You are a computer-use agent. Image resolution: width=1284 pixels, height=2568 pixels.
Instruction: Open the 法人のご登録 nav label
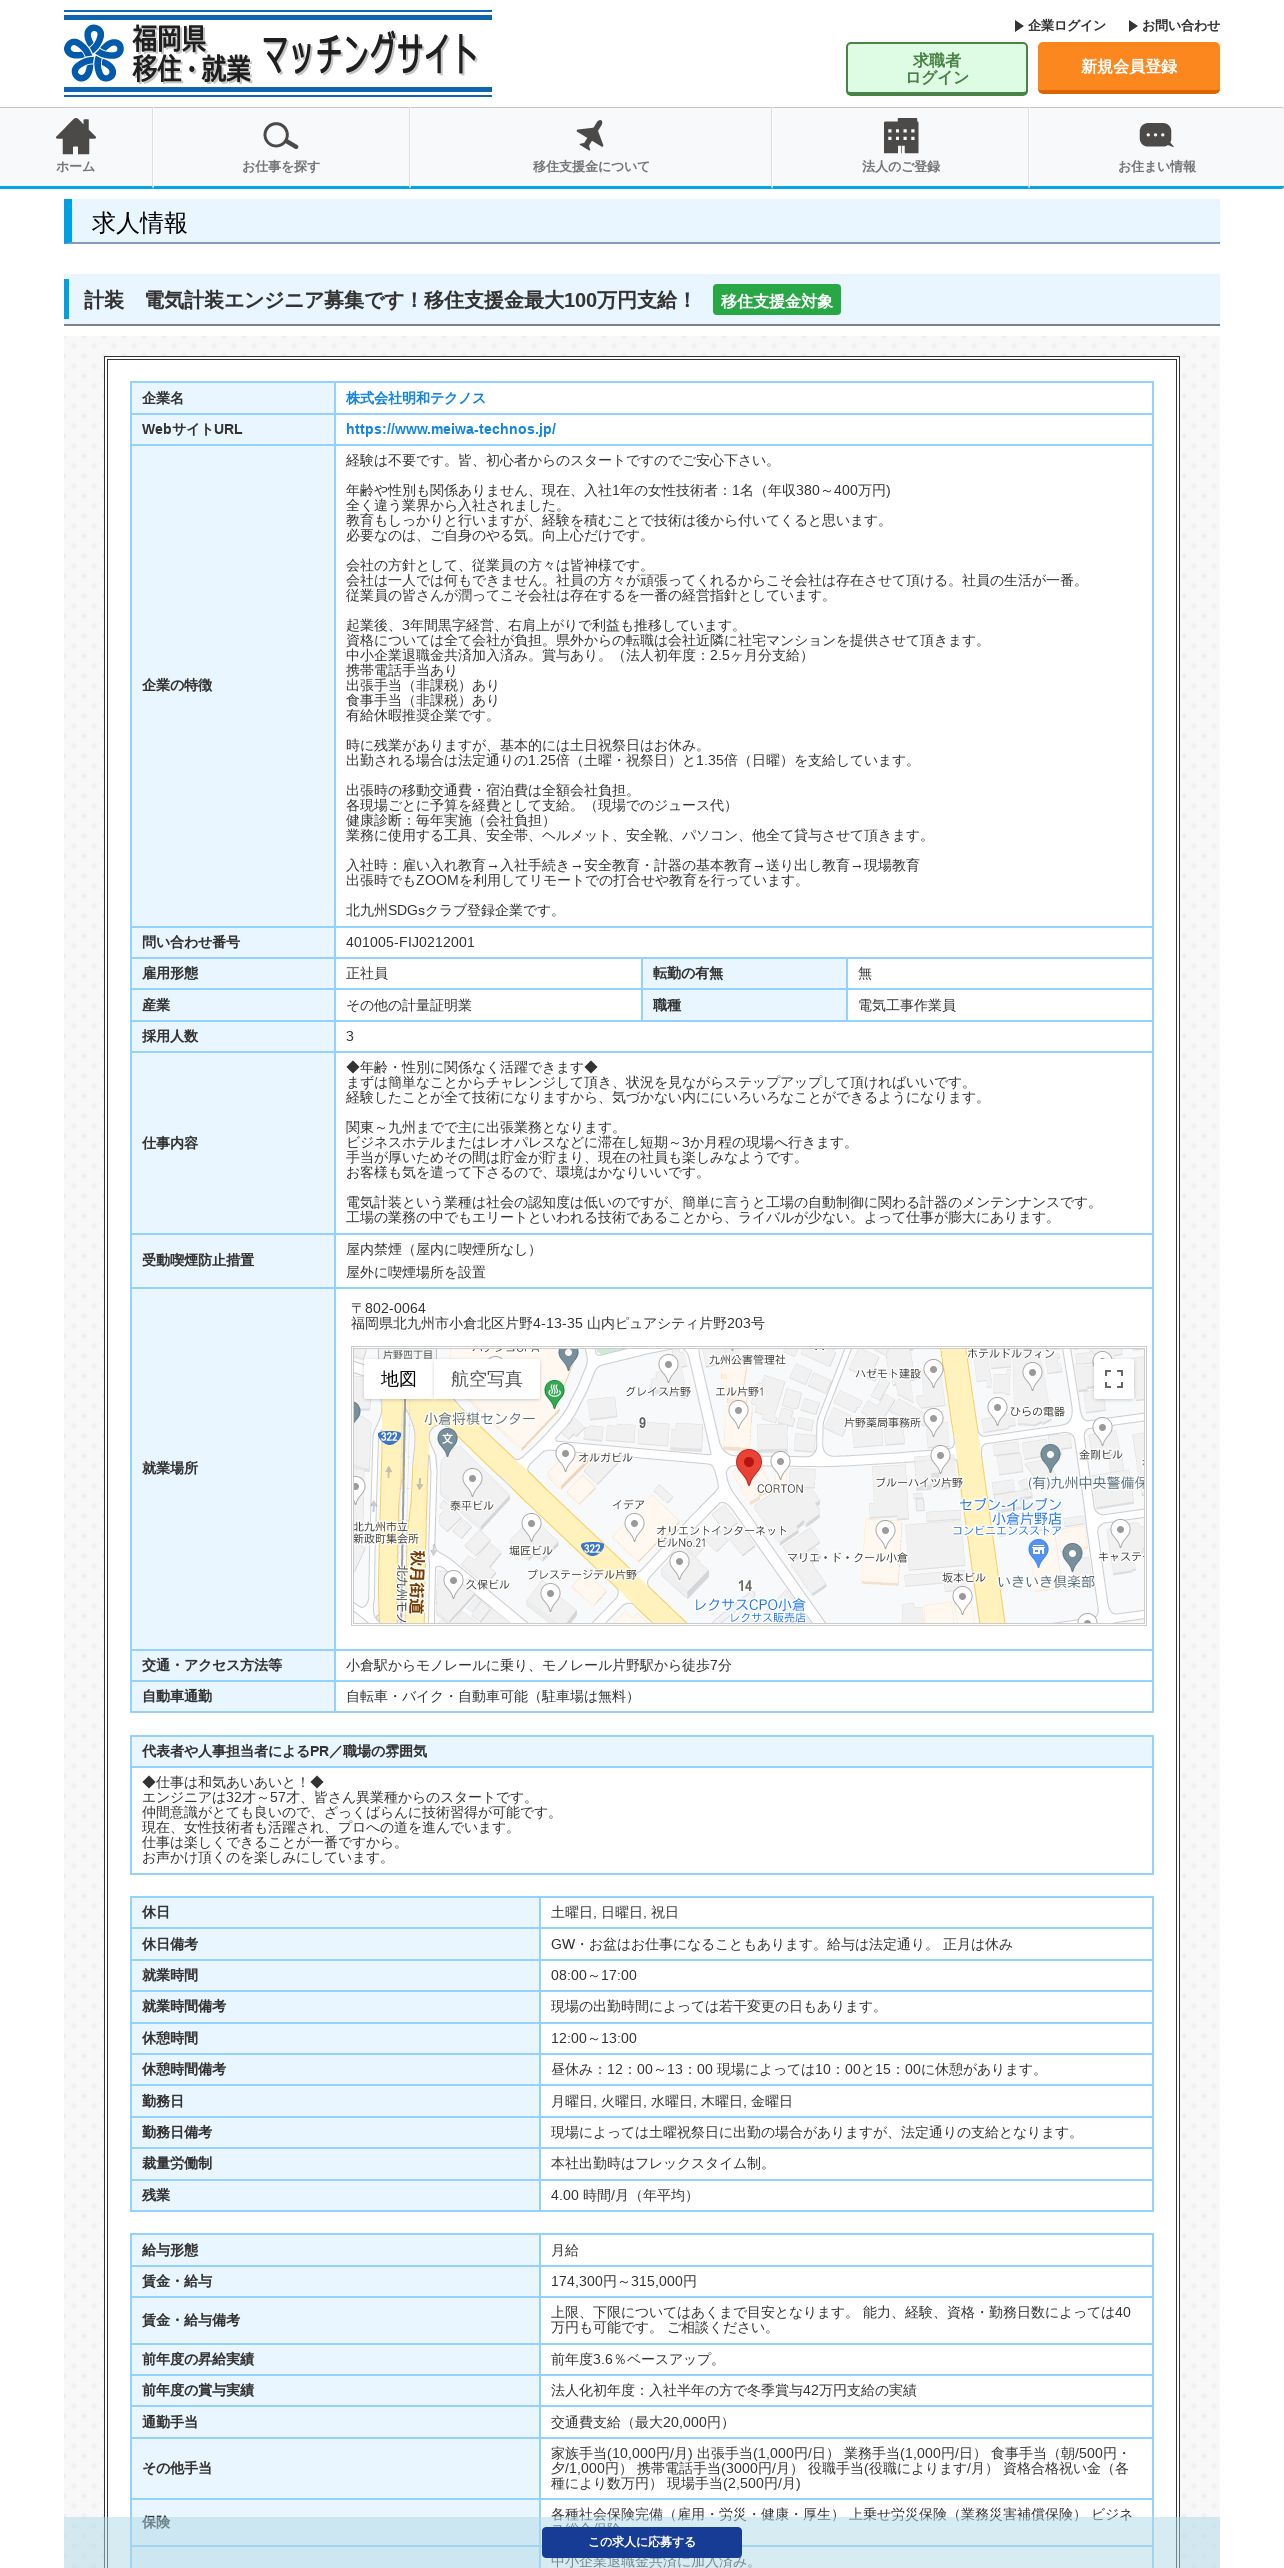click(x=900, y=167)
